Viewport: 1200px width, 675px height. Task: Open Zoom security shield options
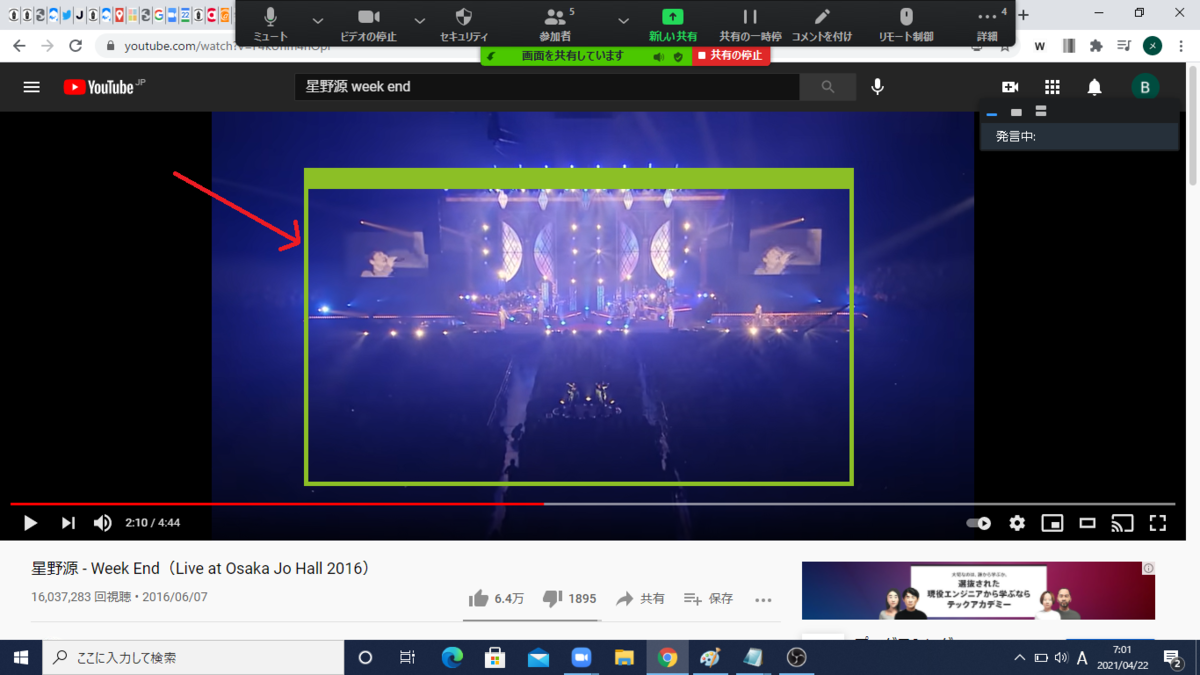point(463,24)
